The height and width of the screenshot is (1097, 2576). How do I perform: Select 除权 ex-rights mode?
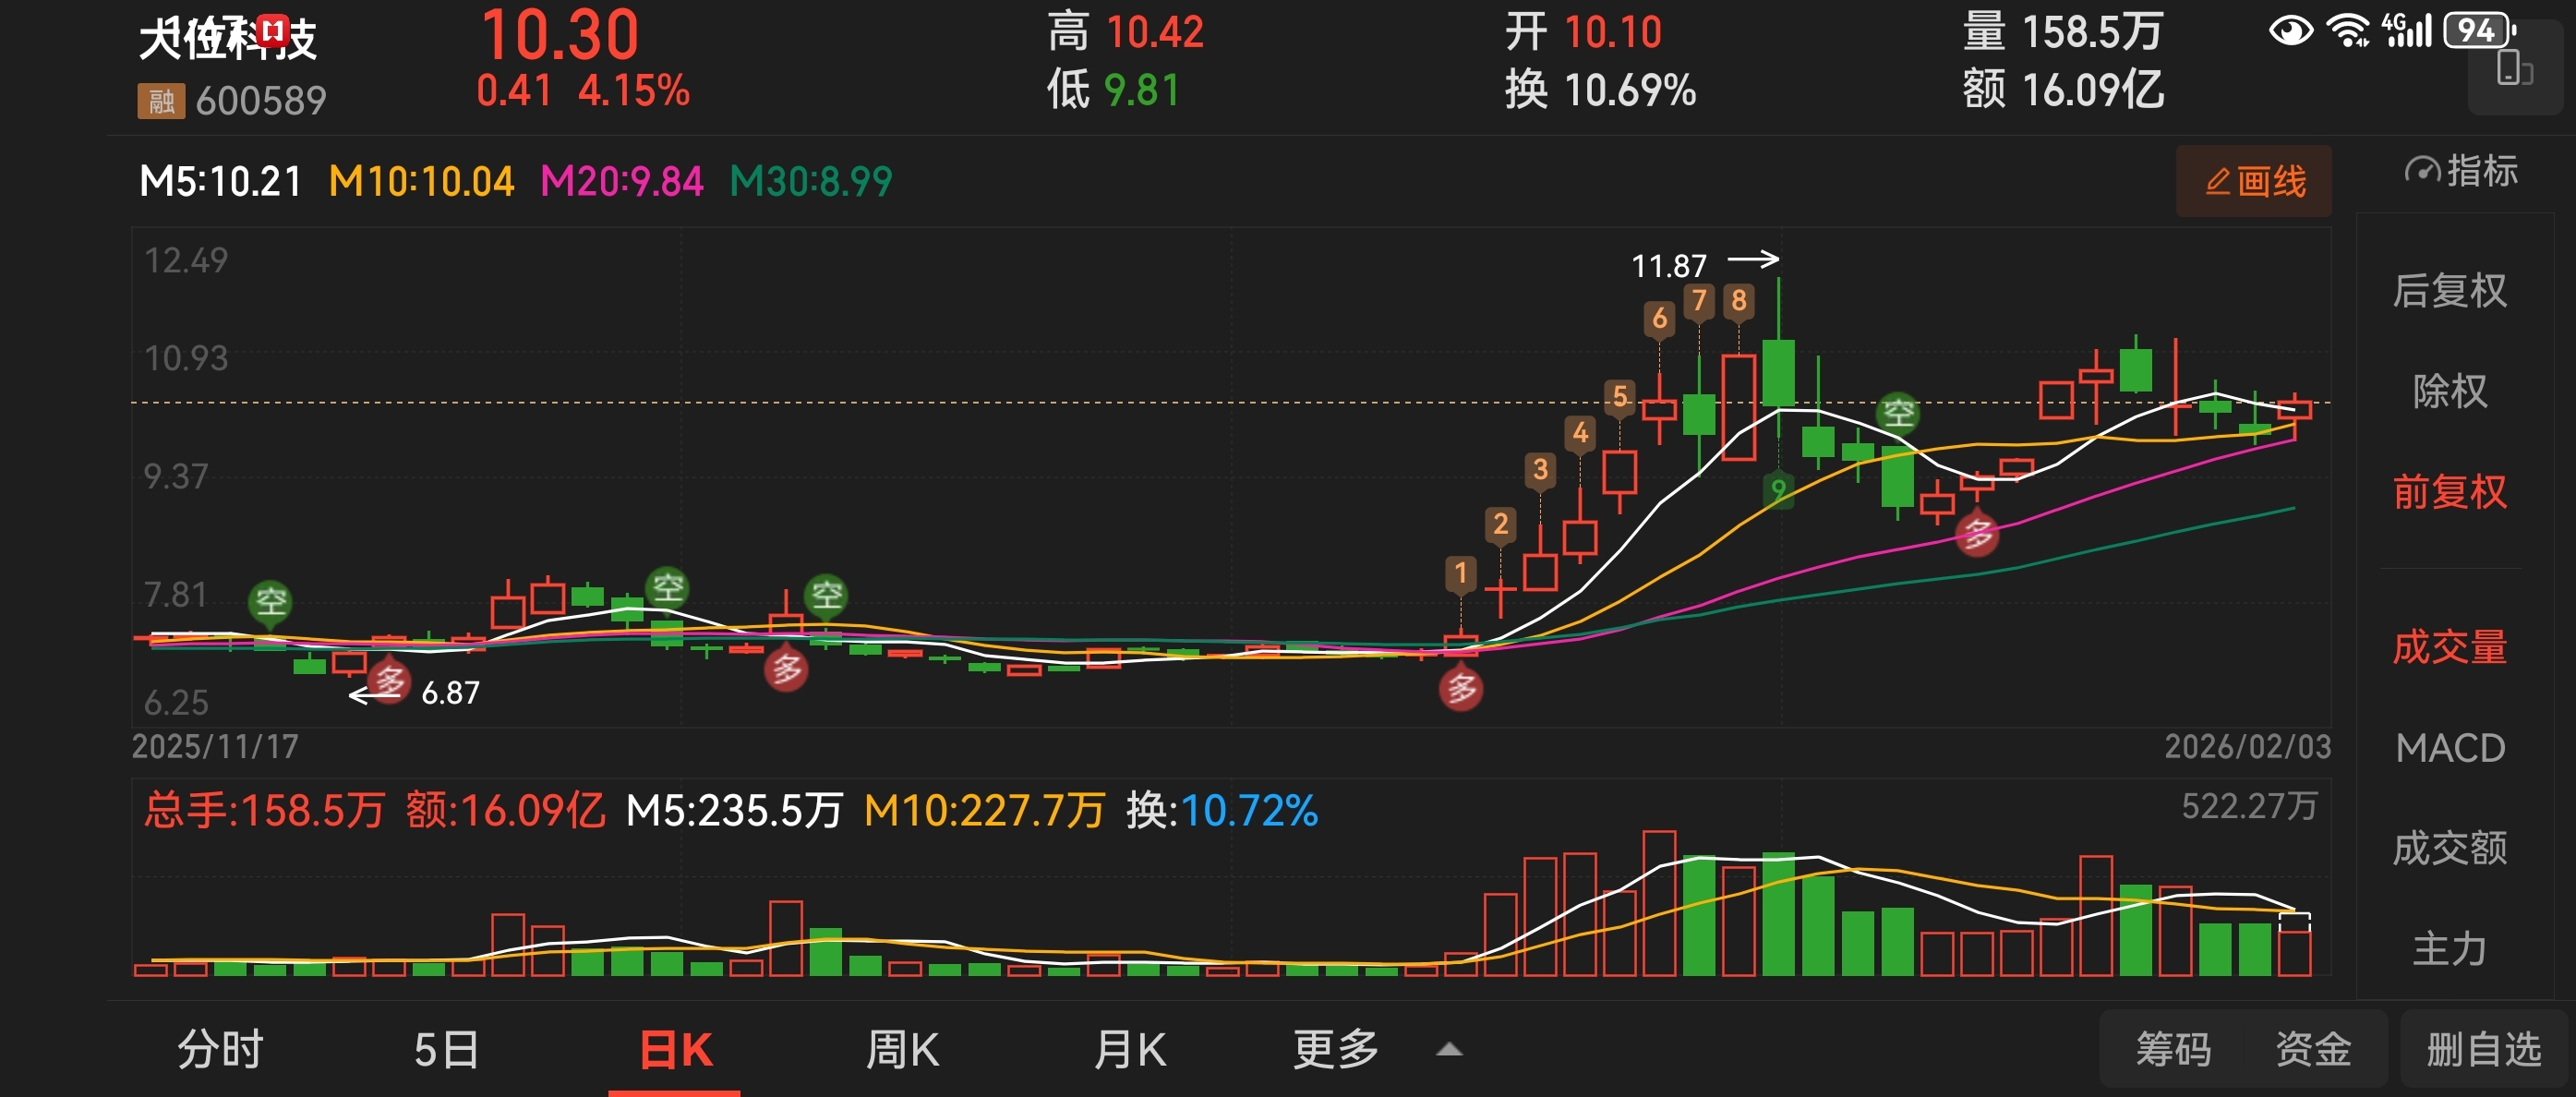pyautogui.click(x=2449, y=391)
